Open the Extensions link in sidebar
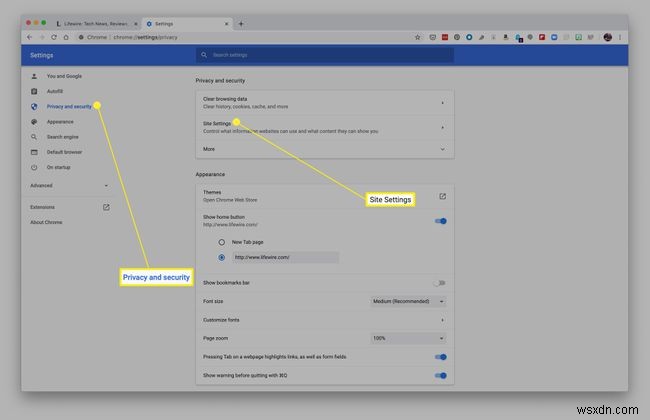This screenshot has width=650, height=420. [x=42, y=207]
